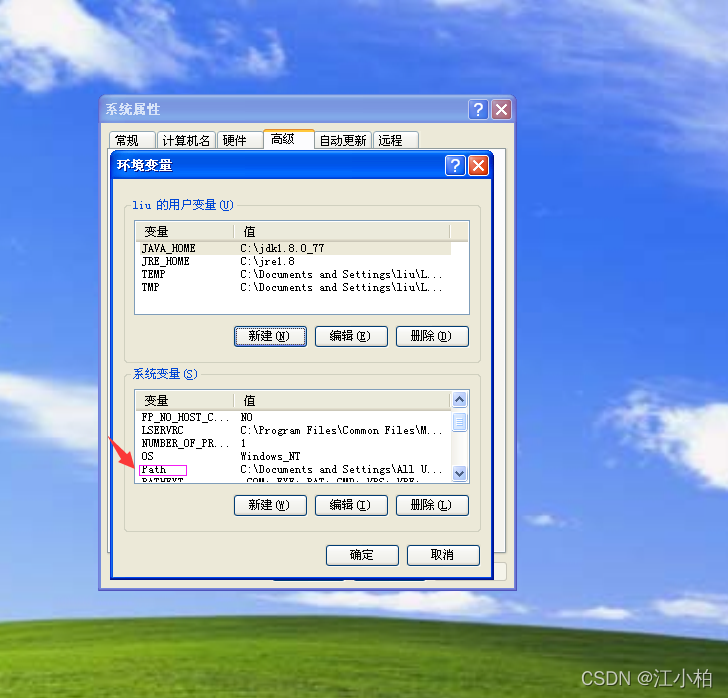728x698 pixels.
Task: Click the C:\jre1.8 value cell
Action: 267,261
